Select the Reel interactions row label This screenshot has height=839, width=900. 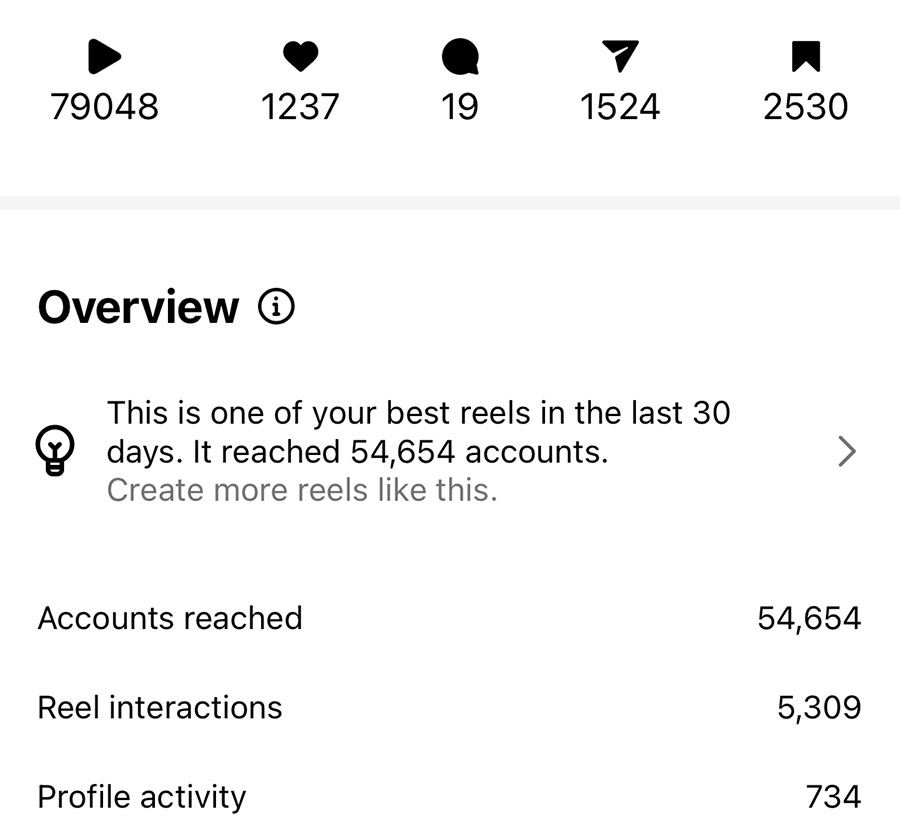click(160, 708)
